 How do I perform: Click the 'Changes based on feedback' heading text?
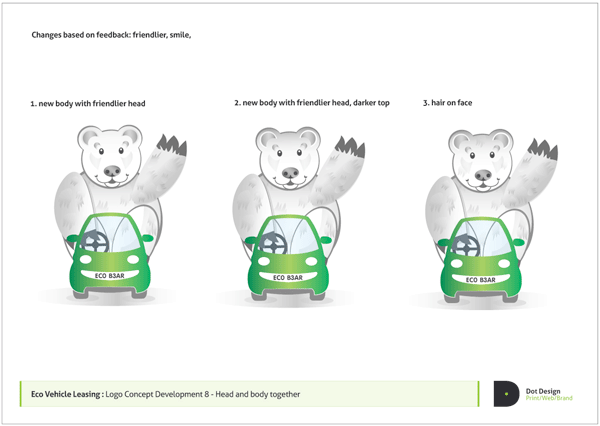[x=82, y=35]
